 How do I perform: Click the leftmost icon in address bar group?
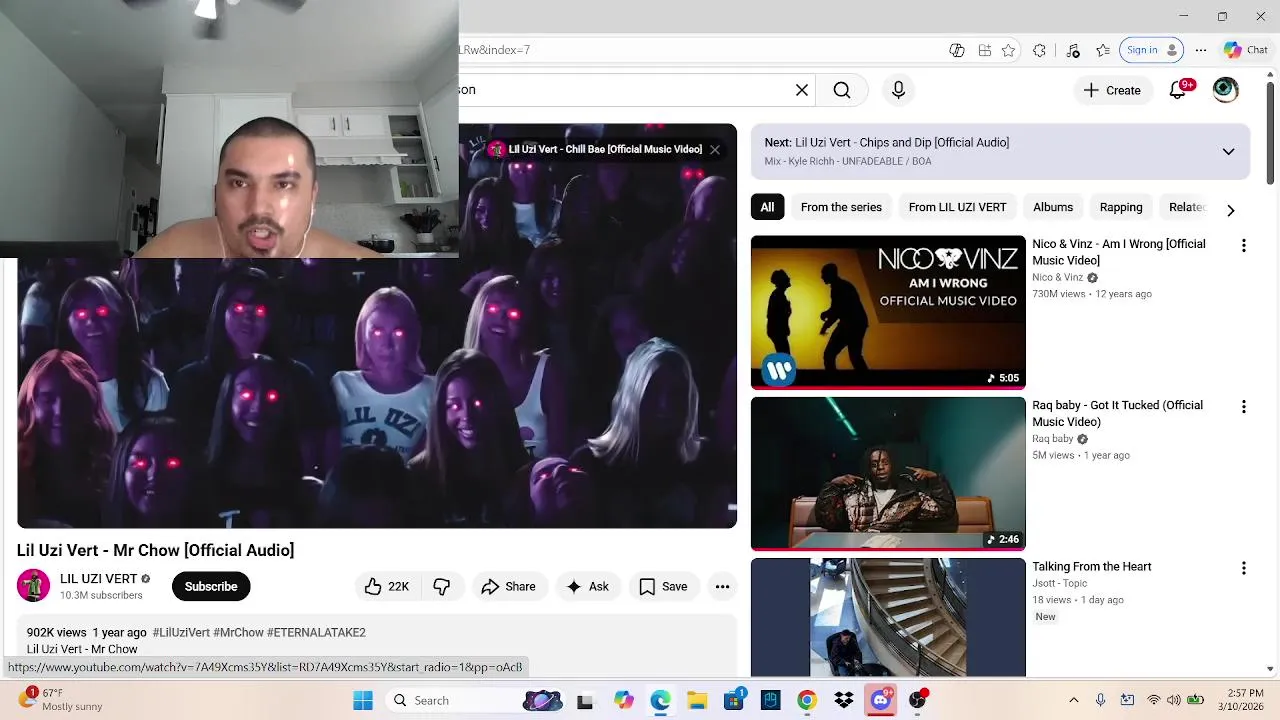pos(957,50)
